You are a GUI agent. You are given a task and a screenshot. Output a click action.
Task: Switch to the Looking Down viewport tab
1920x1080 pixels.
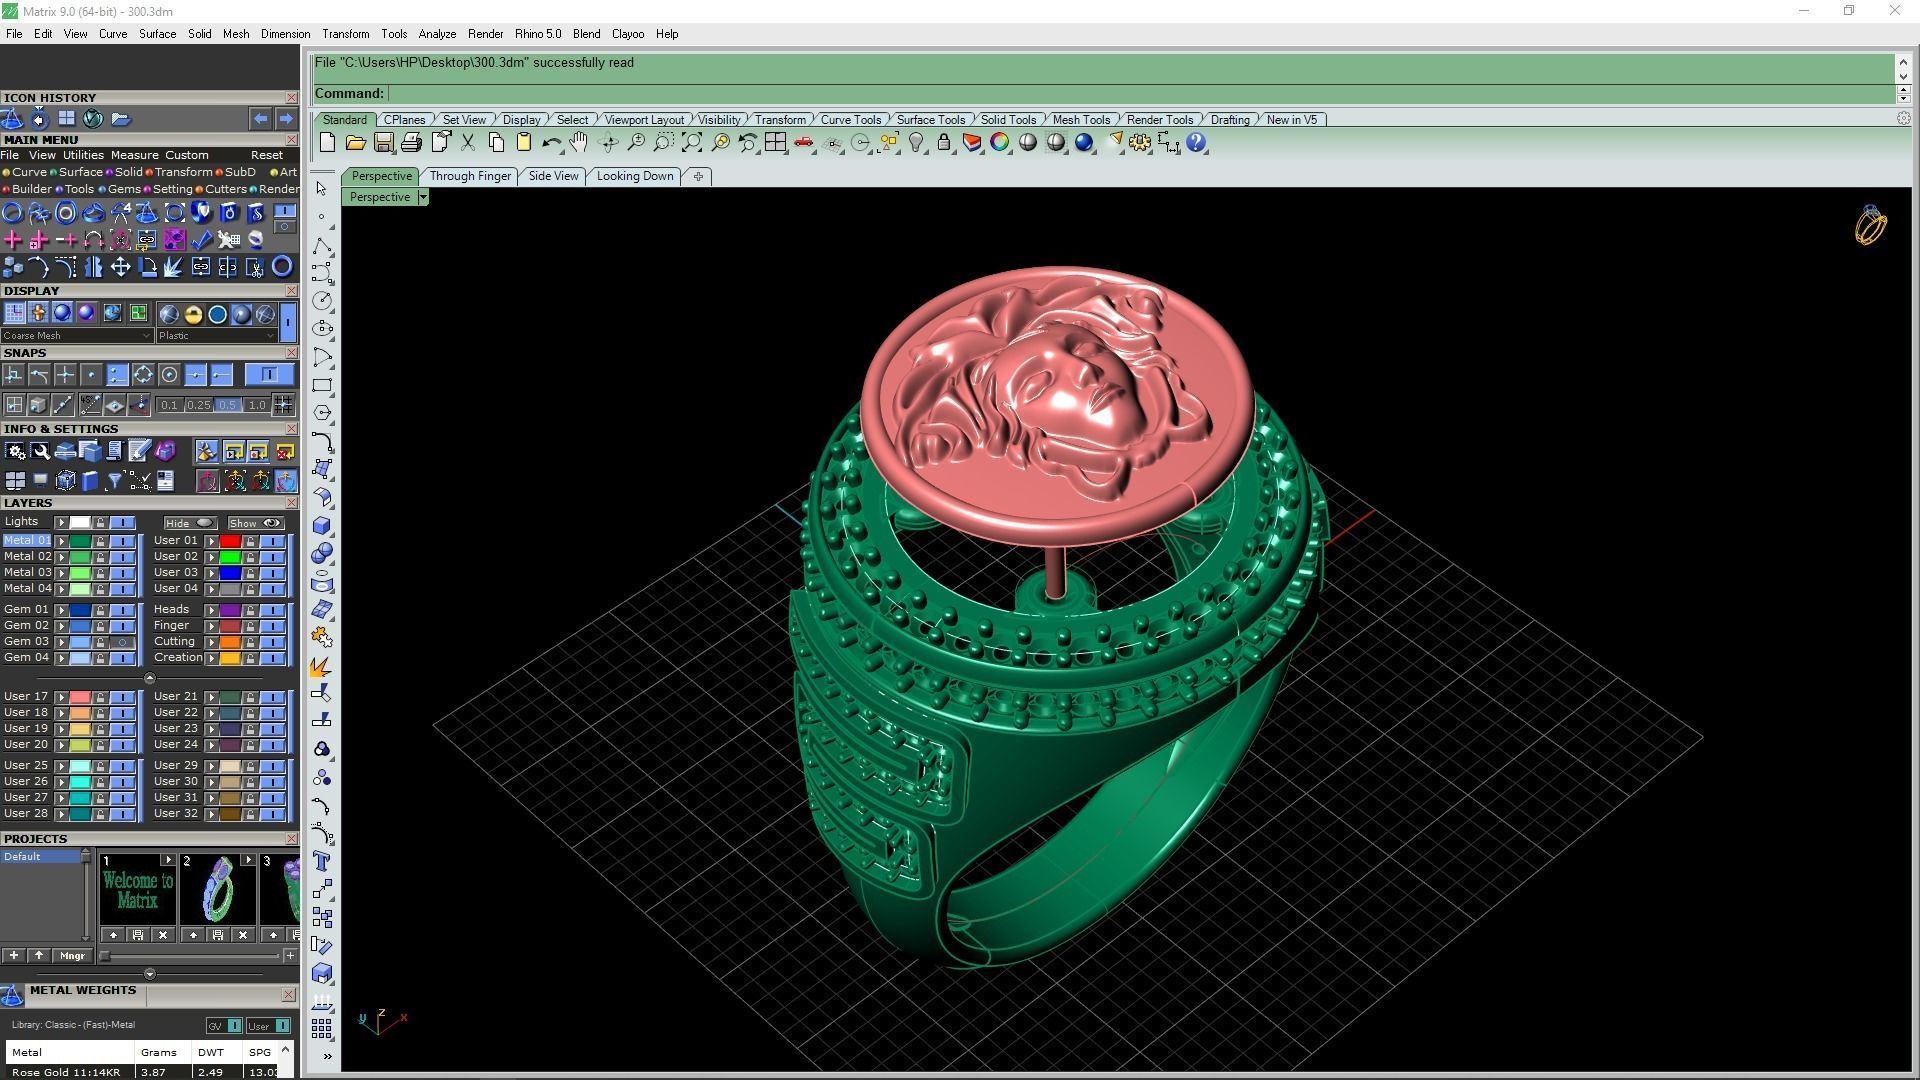tap(635, 176)
